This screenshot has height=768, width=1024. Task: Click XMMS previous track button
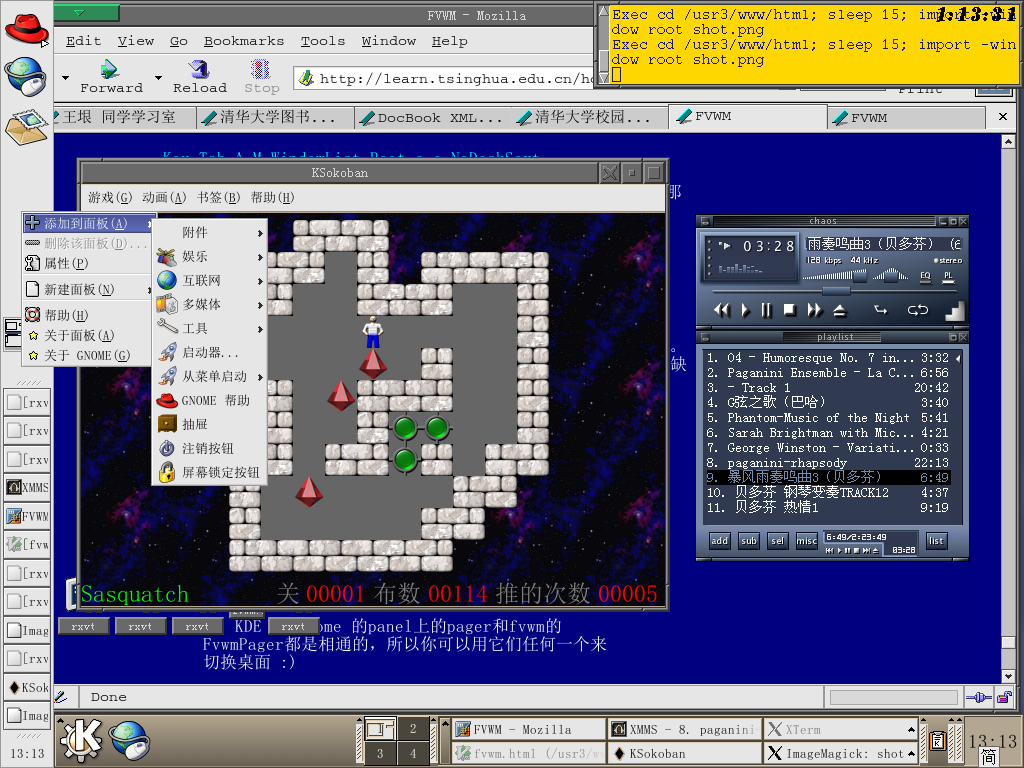pos(722,311)
